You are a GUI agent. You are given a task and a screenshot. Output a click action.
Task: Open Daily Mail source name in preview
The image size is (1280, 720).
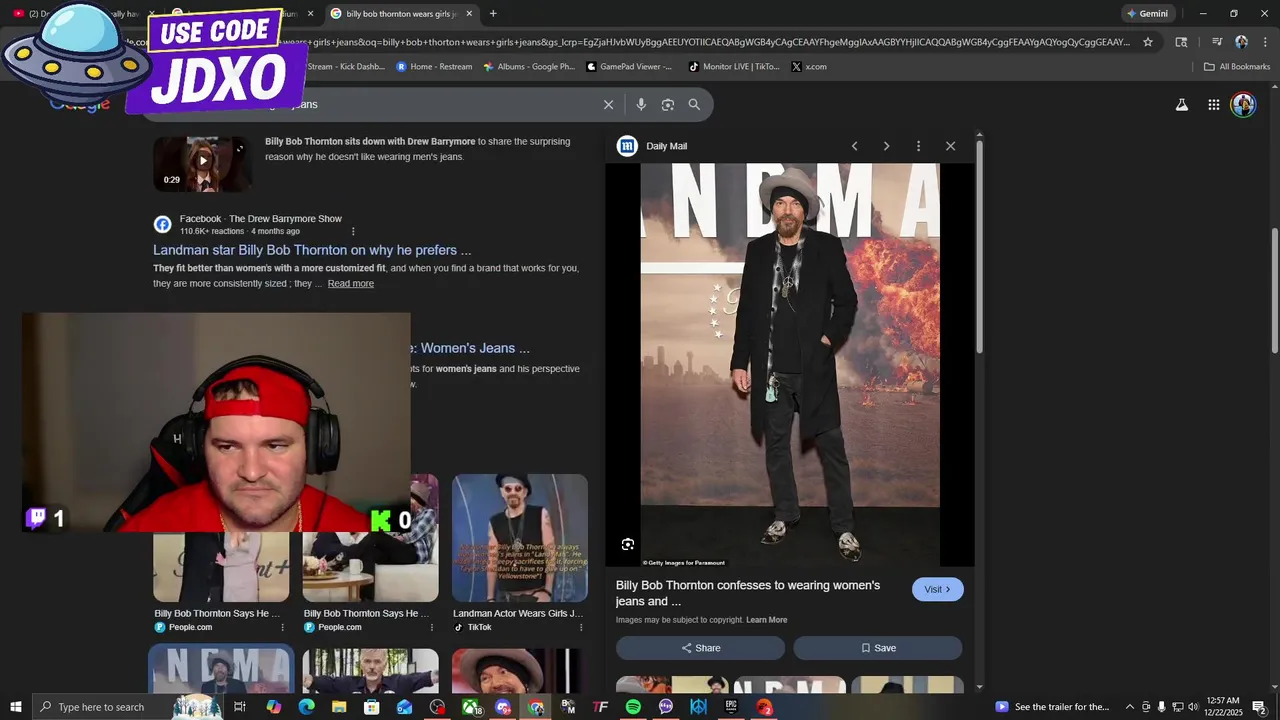click(x=666, y=146)
